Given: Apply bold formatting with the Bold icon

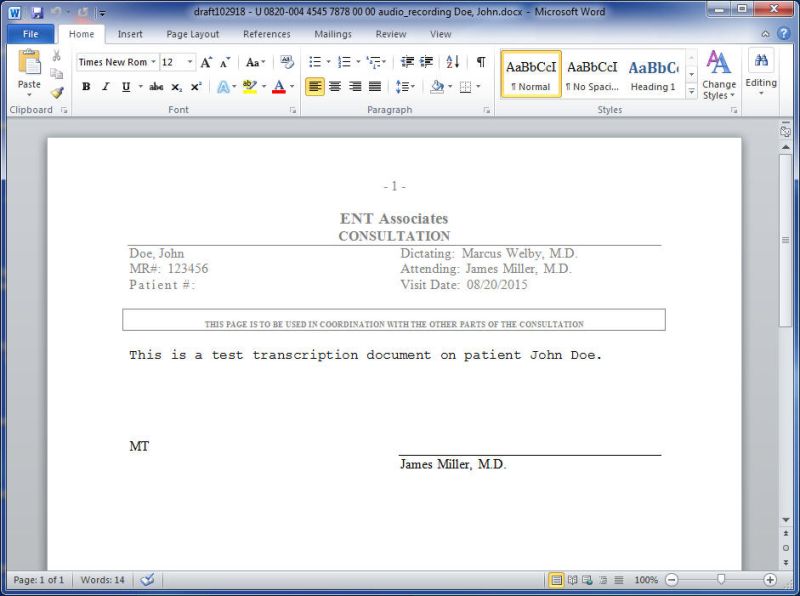Looking at the screenshot, I should coord(86,87).
